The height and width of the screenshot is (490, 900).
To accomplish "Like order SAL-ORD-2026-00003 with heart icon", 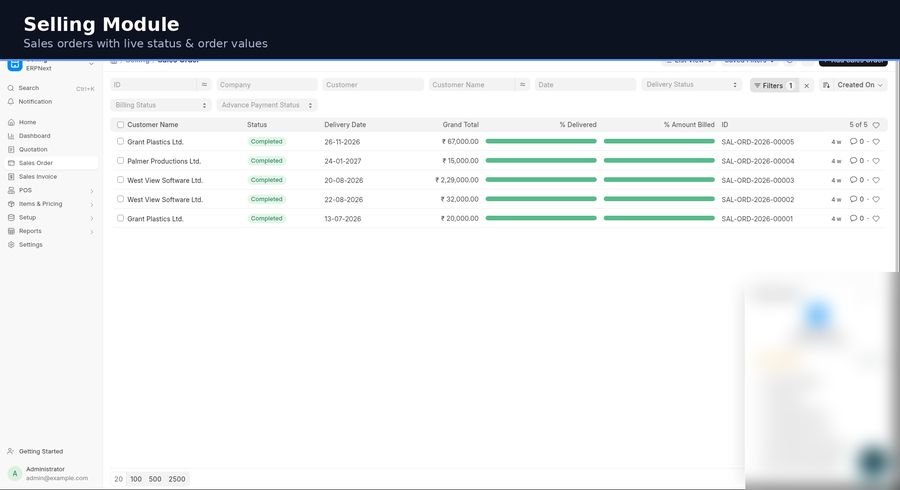I will (876, 180).
